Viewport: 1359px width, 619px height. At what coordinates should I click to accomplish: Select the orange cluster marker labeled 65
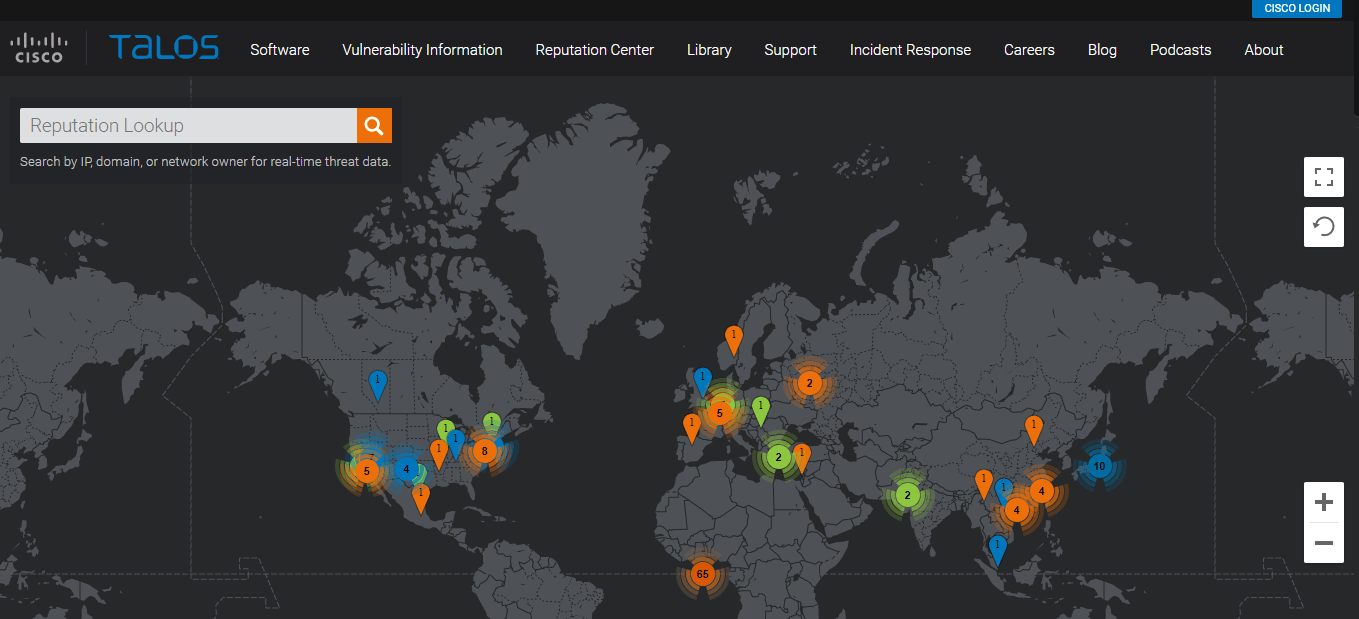coord(702,574)
